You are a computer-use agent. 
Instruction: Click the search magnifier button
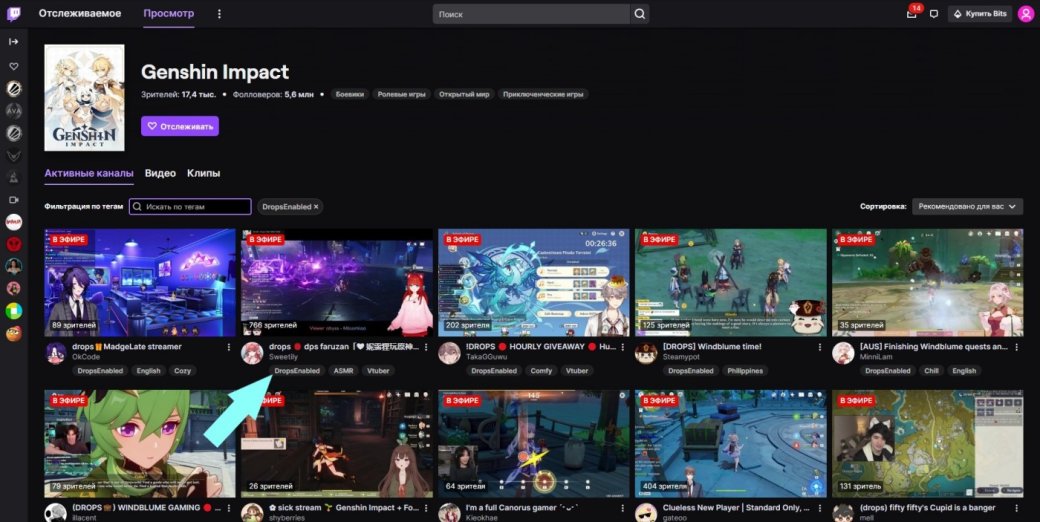[x=639, y=14]
